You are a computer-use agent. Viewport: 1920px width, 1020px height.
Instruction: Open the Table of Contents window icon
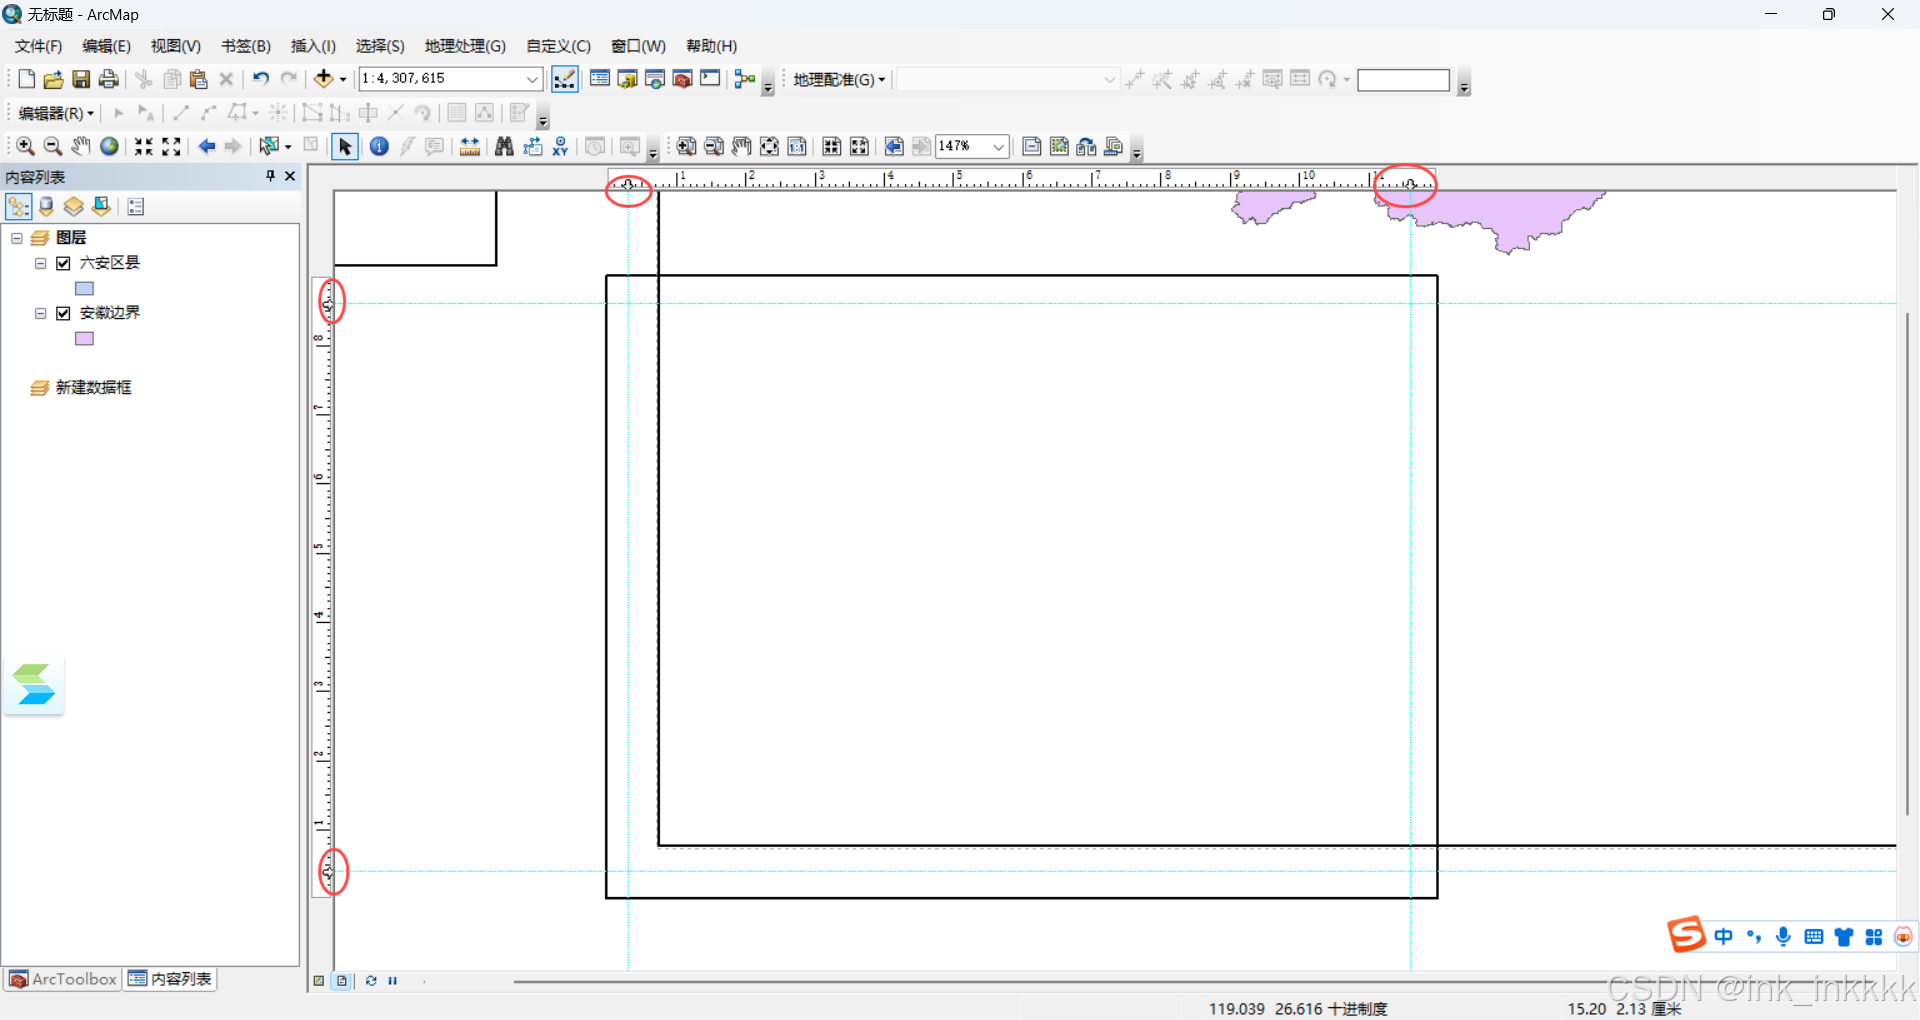point(600,79)
